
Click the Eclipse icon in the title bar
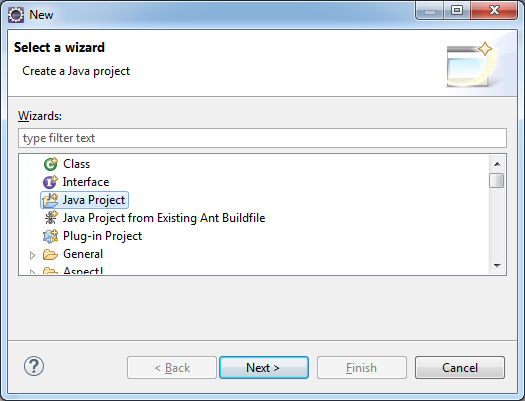click(x=16, y=15)
